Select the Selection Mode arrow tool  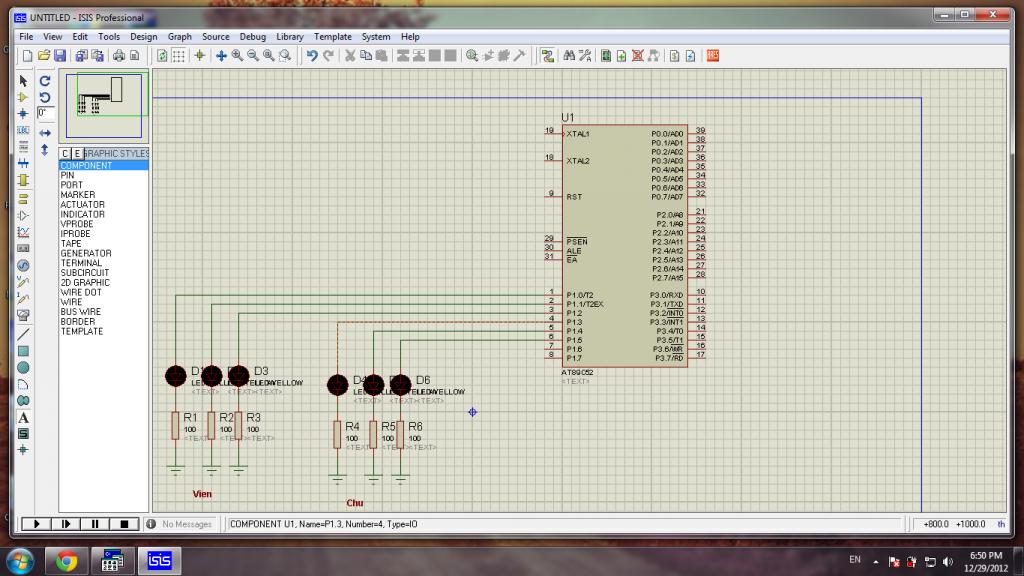coord(24,80)
